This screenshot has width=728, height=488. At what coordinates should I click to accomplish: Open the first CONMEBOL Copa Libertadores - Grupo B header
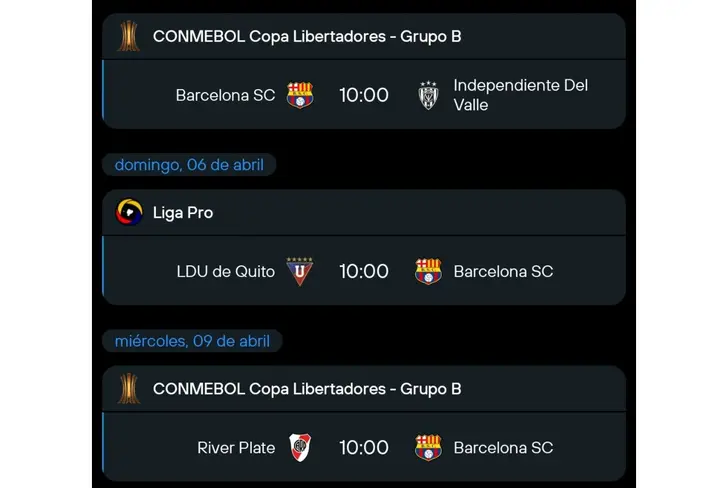click(364, 36)
